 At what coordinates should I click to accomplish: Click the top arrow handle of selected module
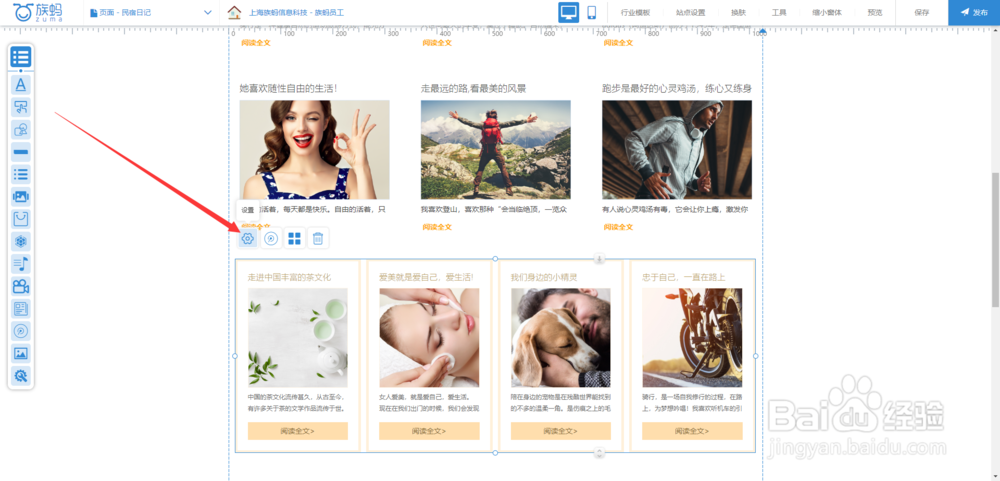[599, 258]
